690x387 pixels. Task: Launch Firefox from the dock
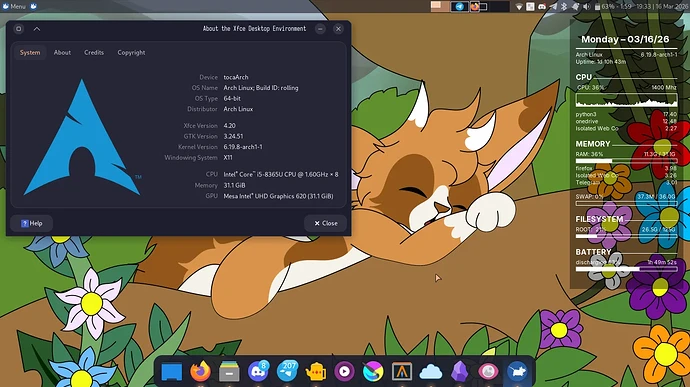(x=200, y=371)
